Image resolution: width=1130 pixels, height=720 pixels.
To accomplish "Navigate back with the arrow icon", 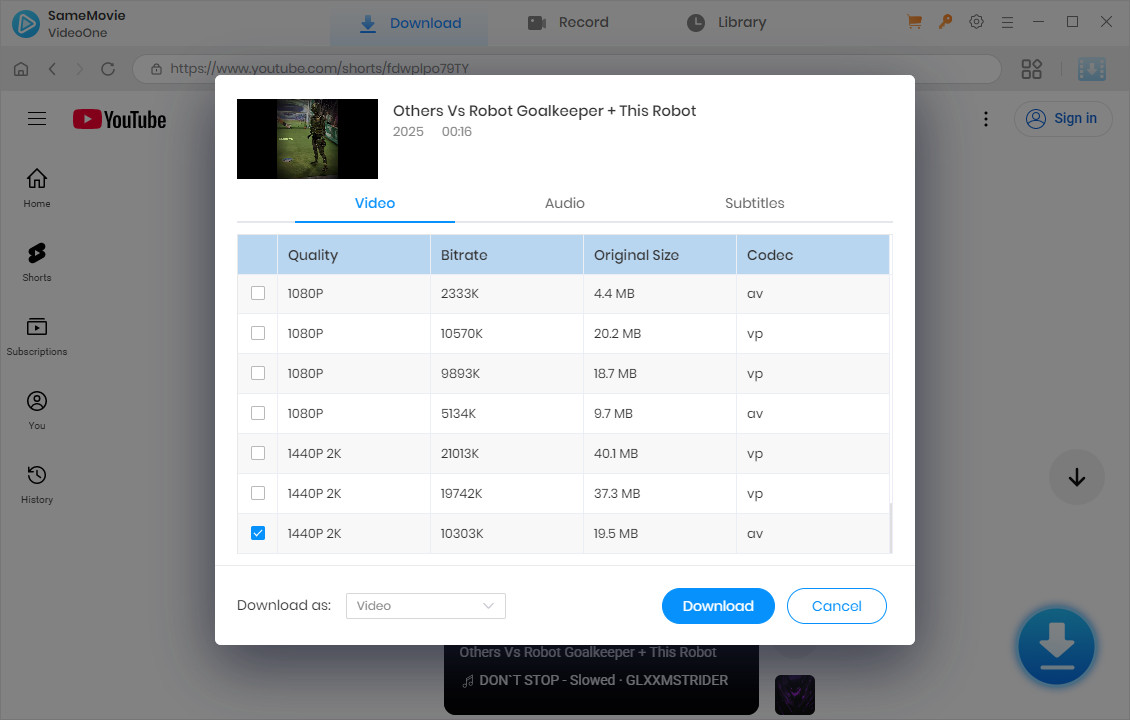I will tap(52, 68).
